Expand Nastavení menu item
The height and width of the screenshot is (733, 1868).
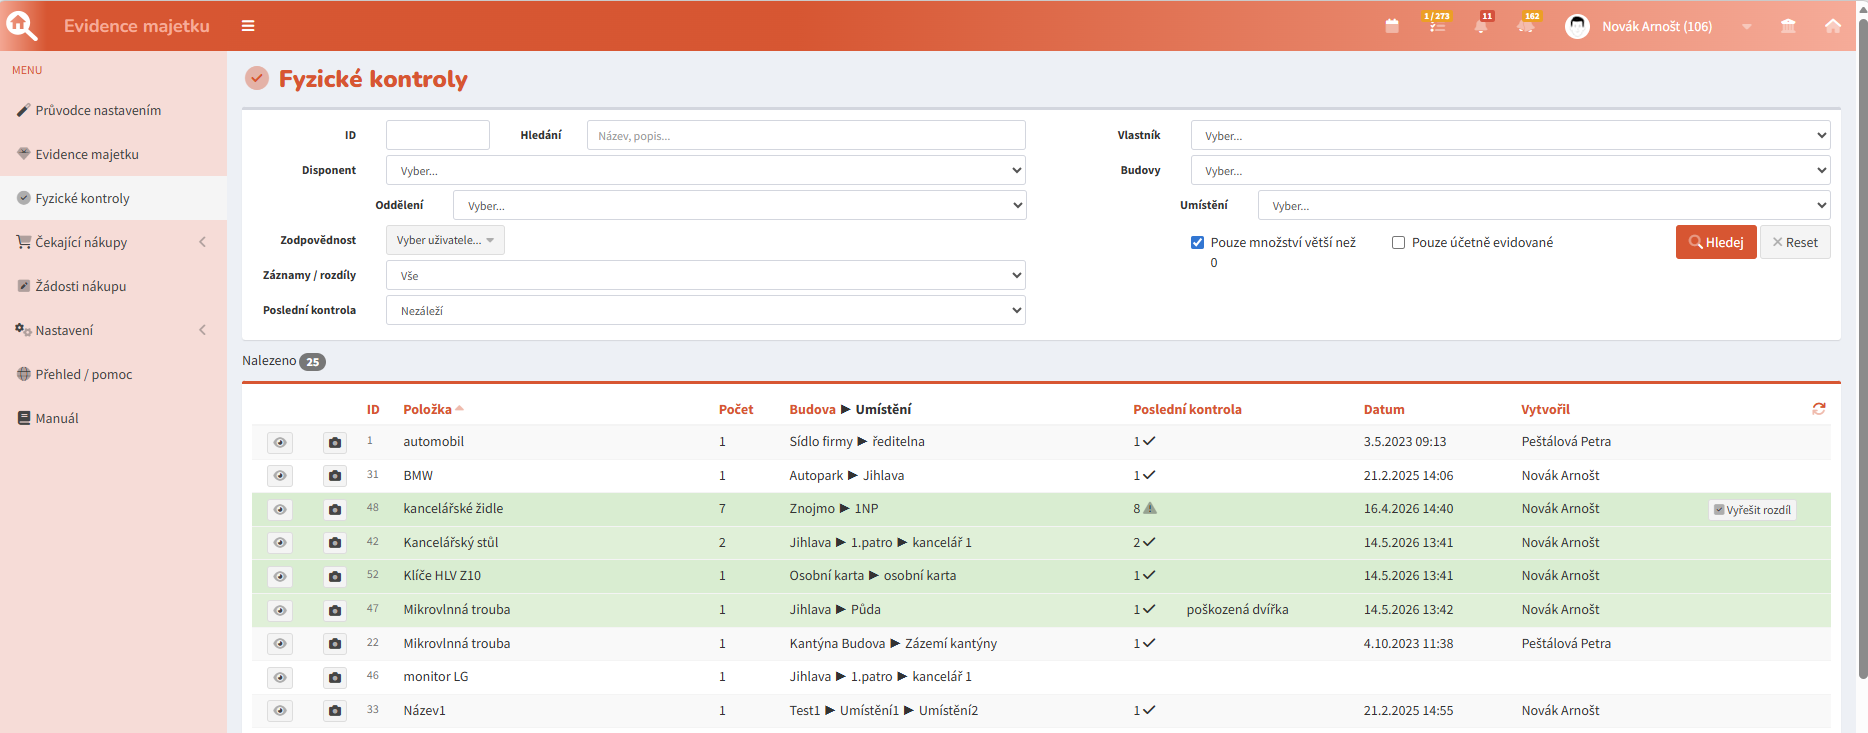[x=113, y=330]
